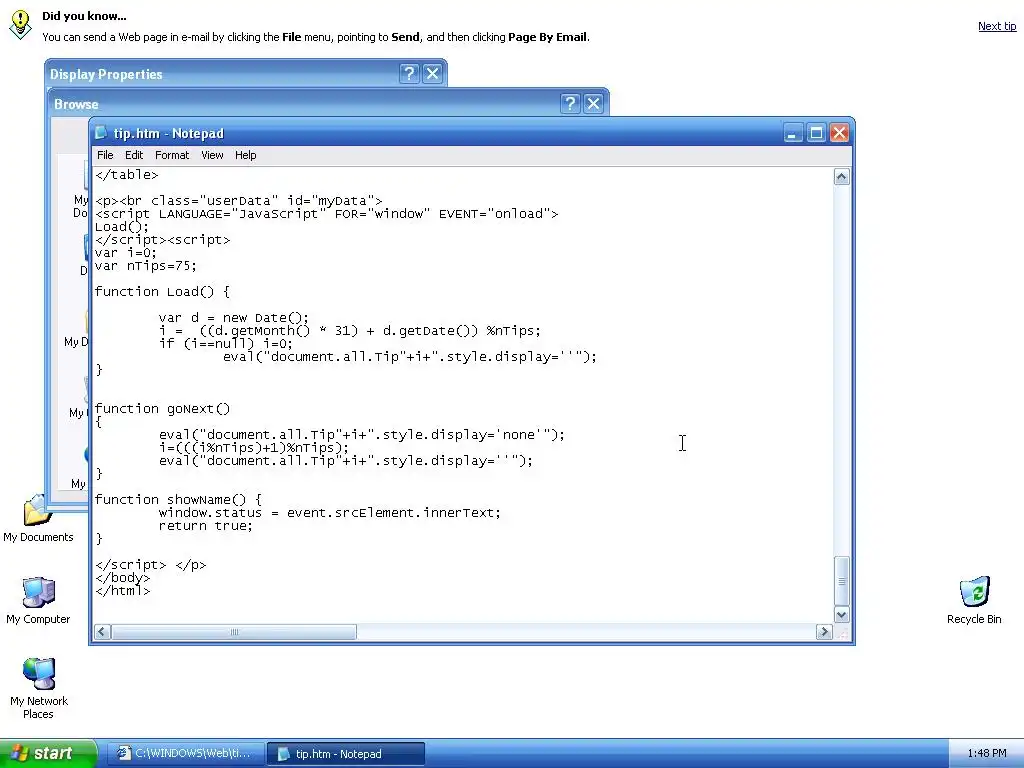Screen dimensions: 1024x768
Task: Click the line 'var d = new Date();'
Action: coord(234,317)
